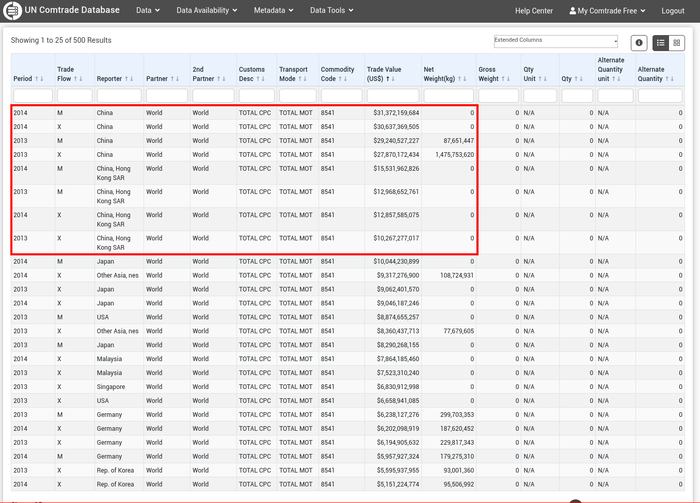
Task: Sort by Period column arrows
Action: [x=39, y=78]
